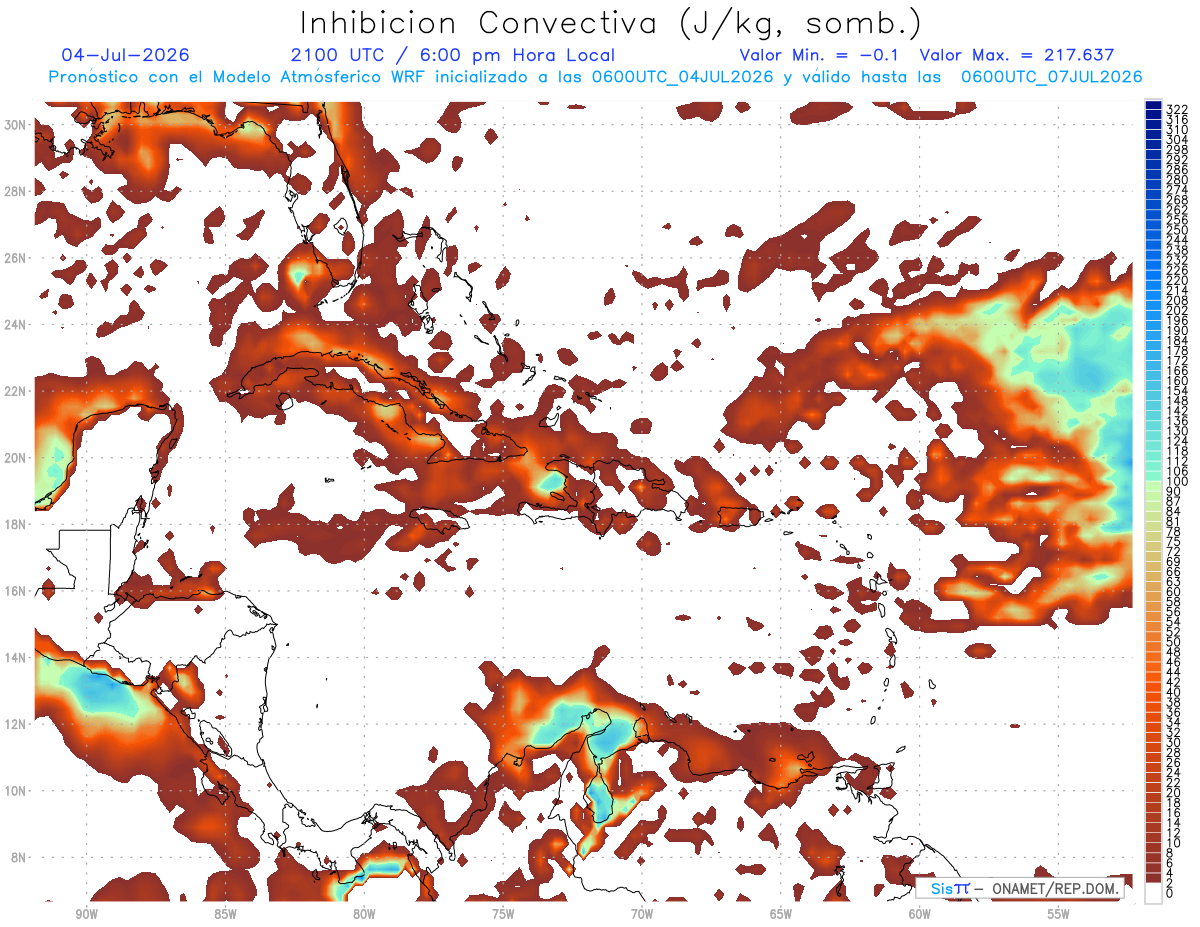Click the '55W' longitude label
Image resolution: width=1200 pixels, height=927 pixels.
1059,914
